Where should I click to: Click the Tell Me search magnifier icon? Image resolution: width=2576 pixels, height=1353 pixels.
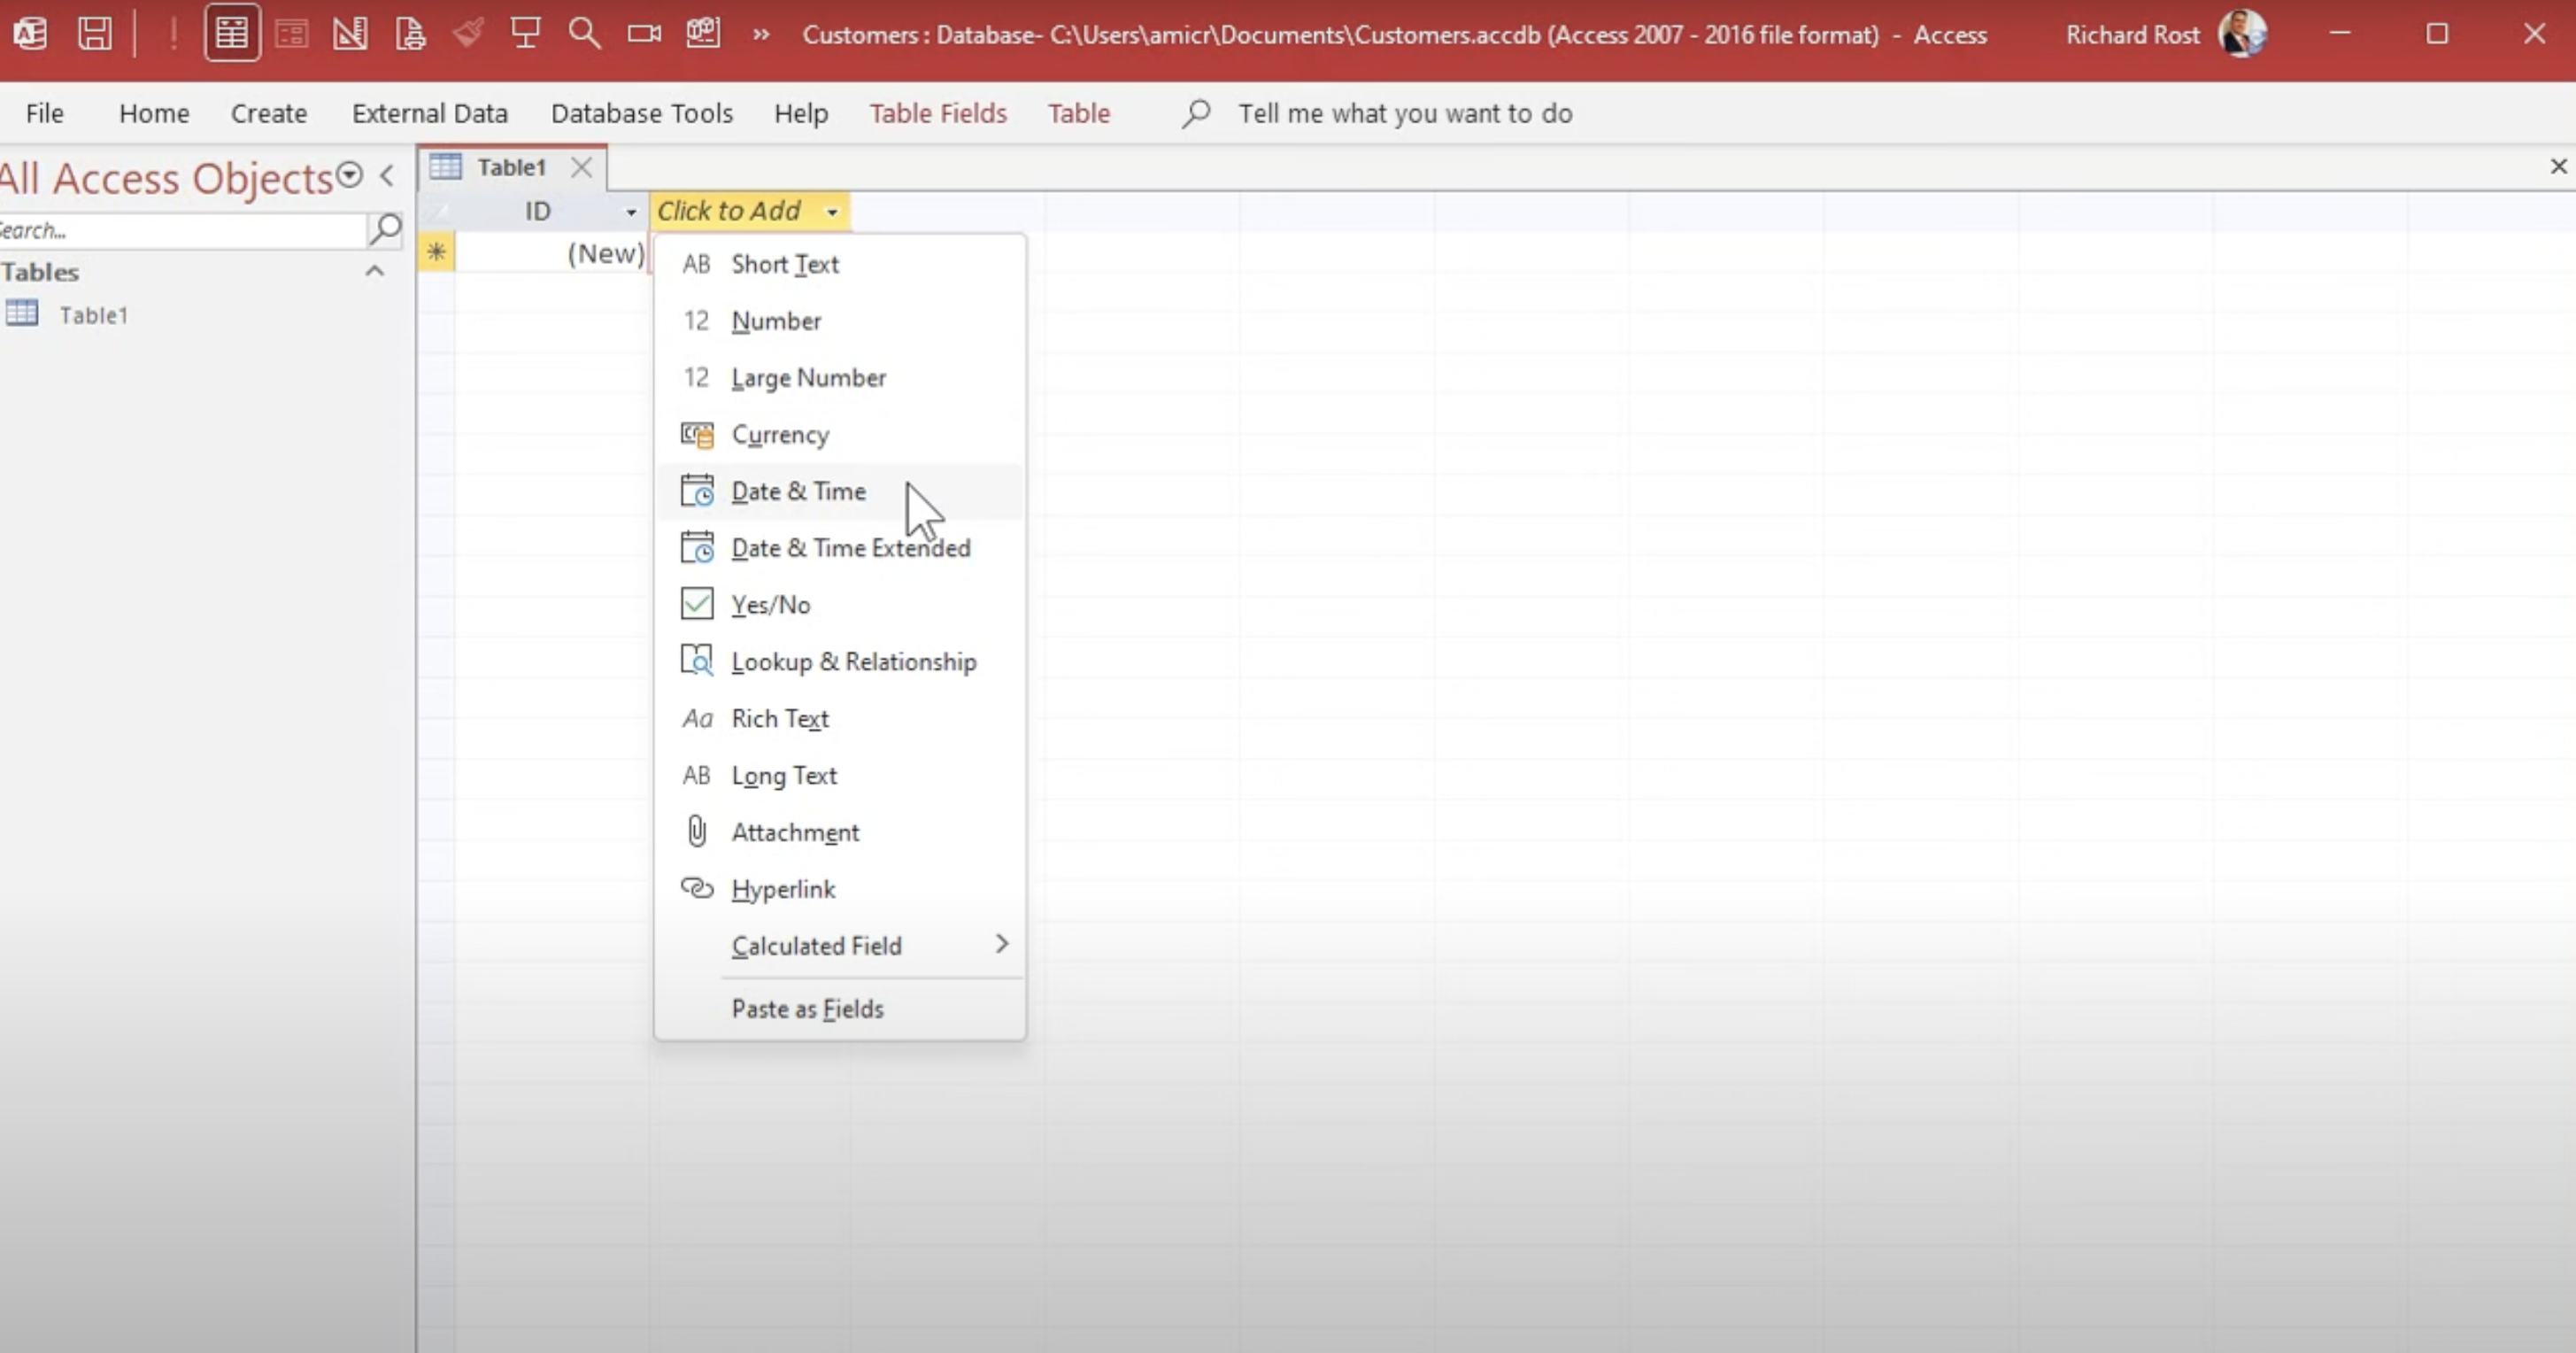coord(1196,113)
